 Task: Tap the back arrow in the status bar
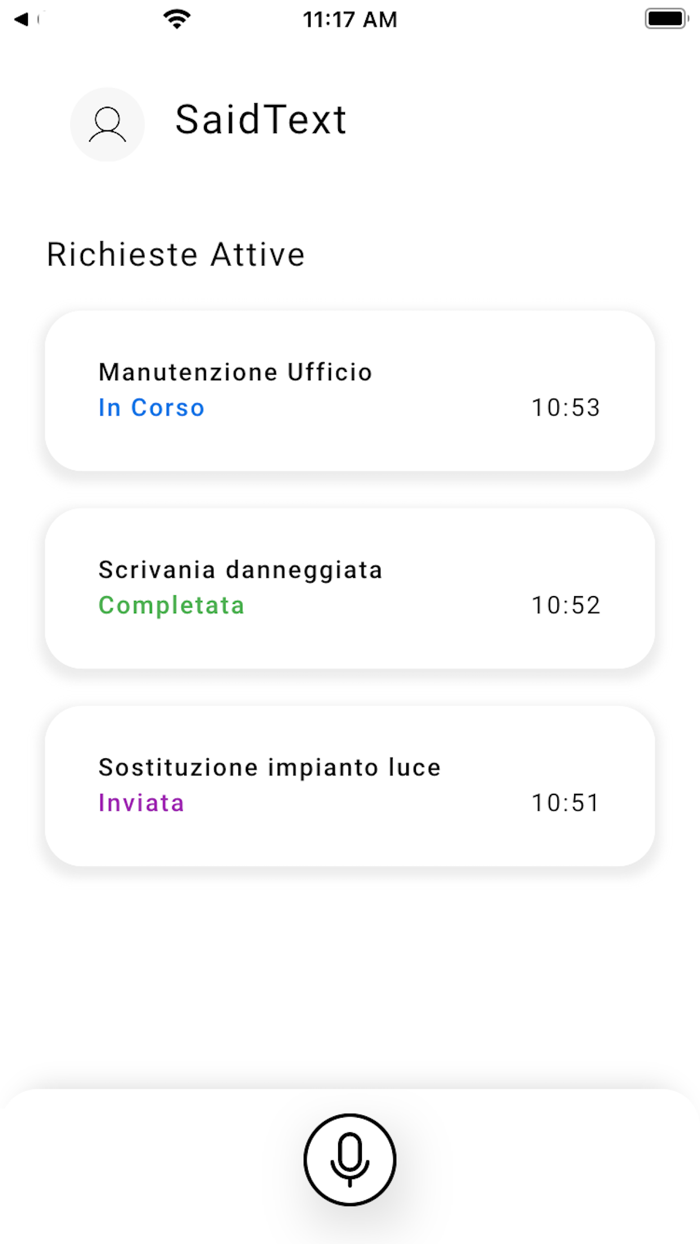(x=22, y=17)
